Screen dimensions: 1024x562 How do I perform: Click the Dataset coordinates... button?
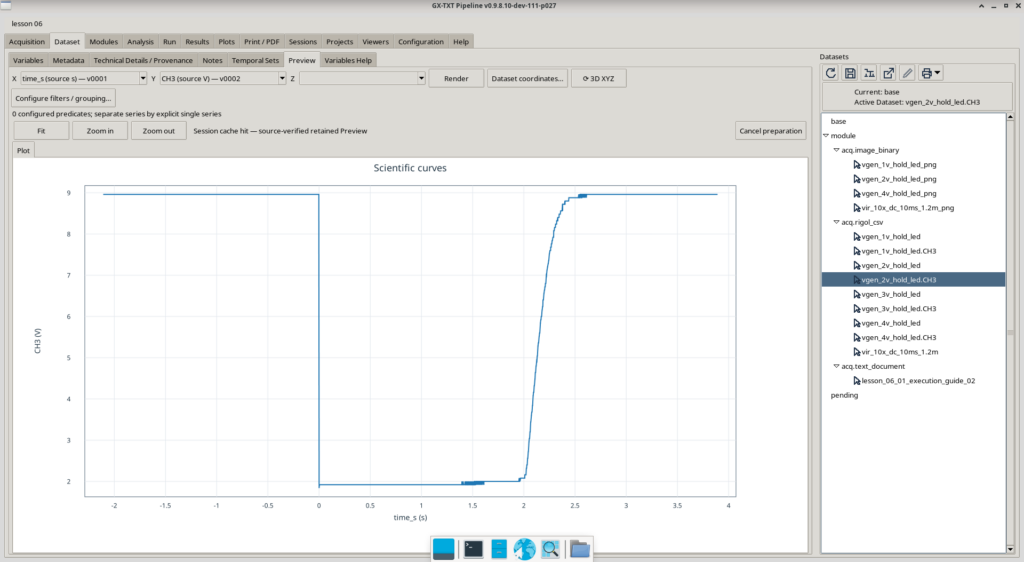(x=527, y=78)
